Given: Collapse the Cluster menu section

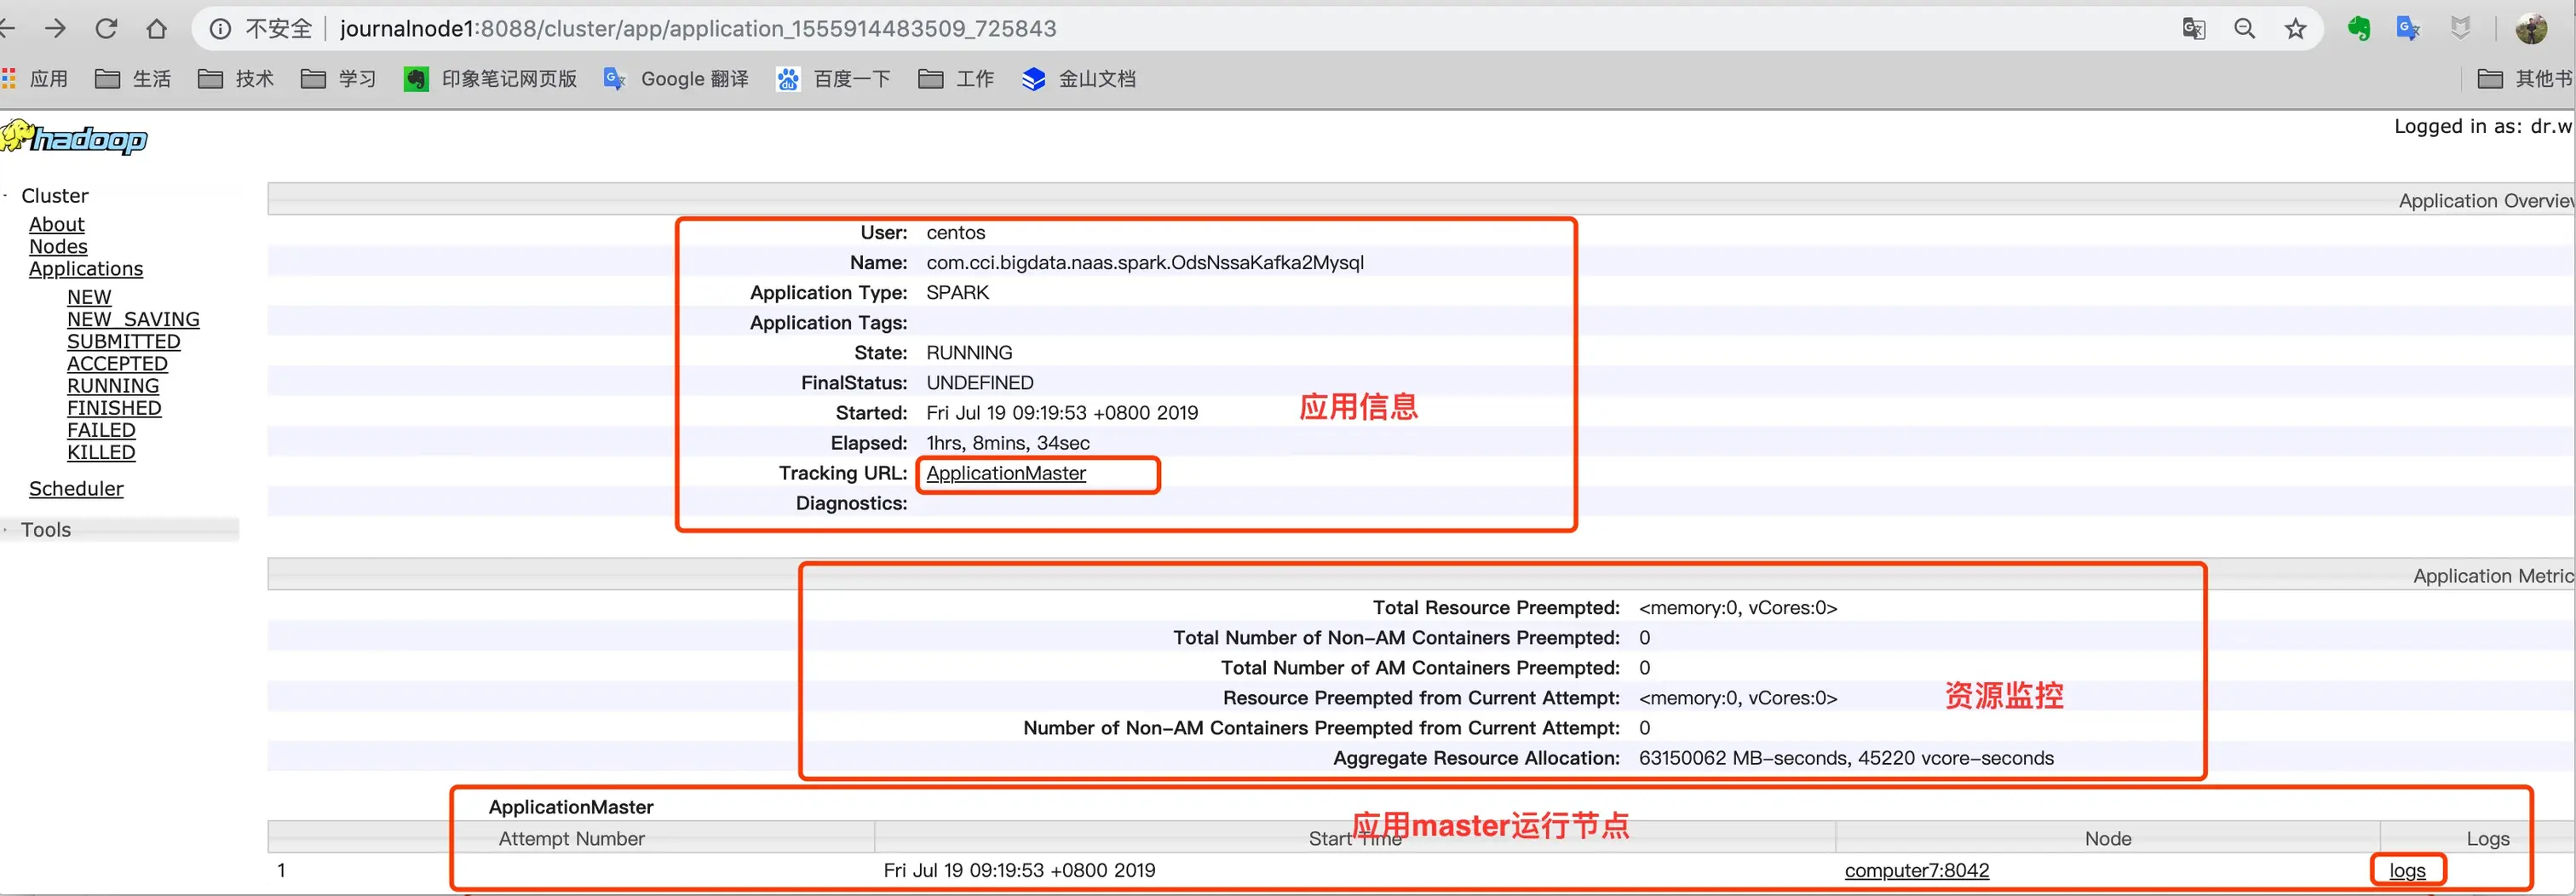Looking at the screenshot, I should tap(55, 196).
